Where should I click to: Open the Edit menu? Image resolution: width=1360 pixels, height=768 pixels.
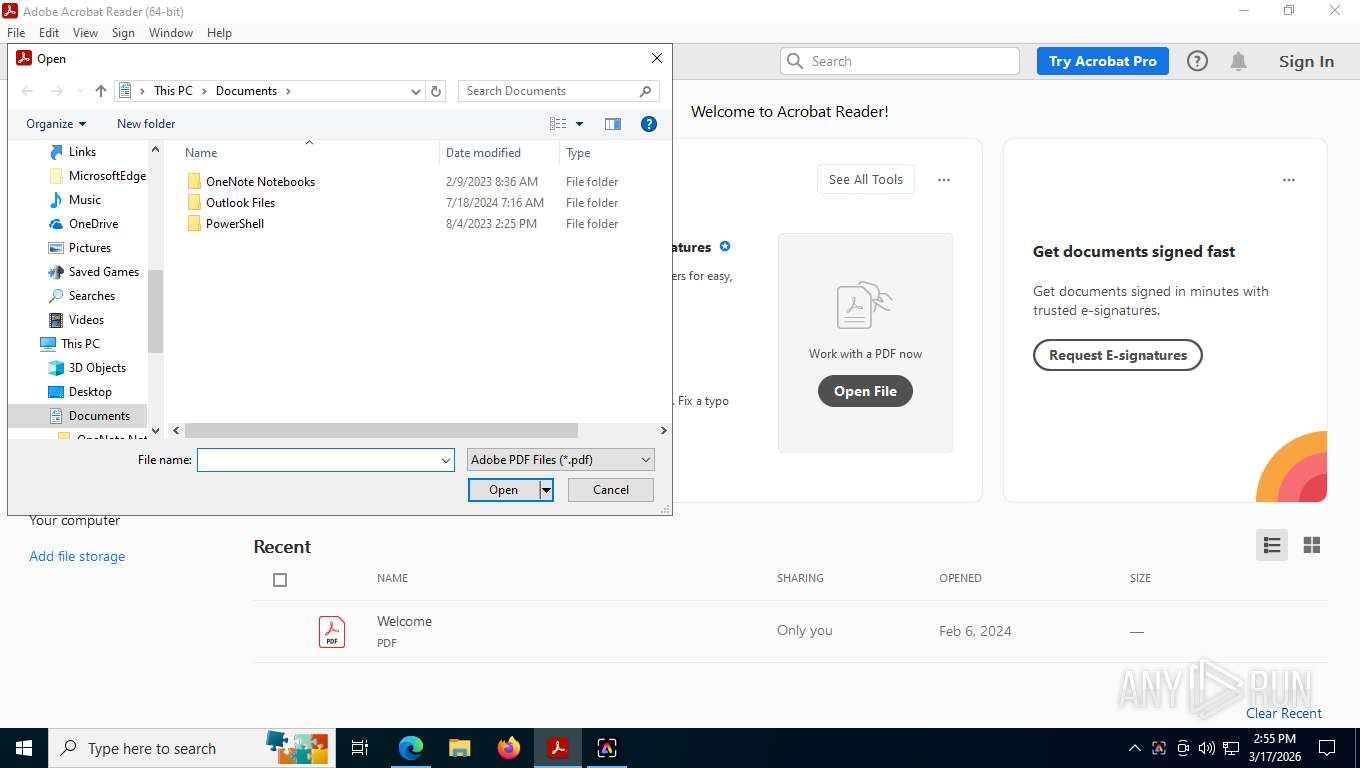point(49,33)
